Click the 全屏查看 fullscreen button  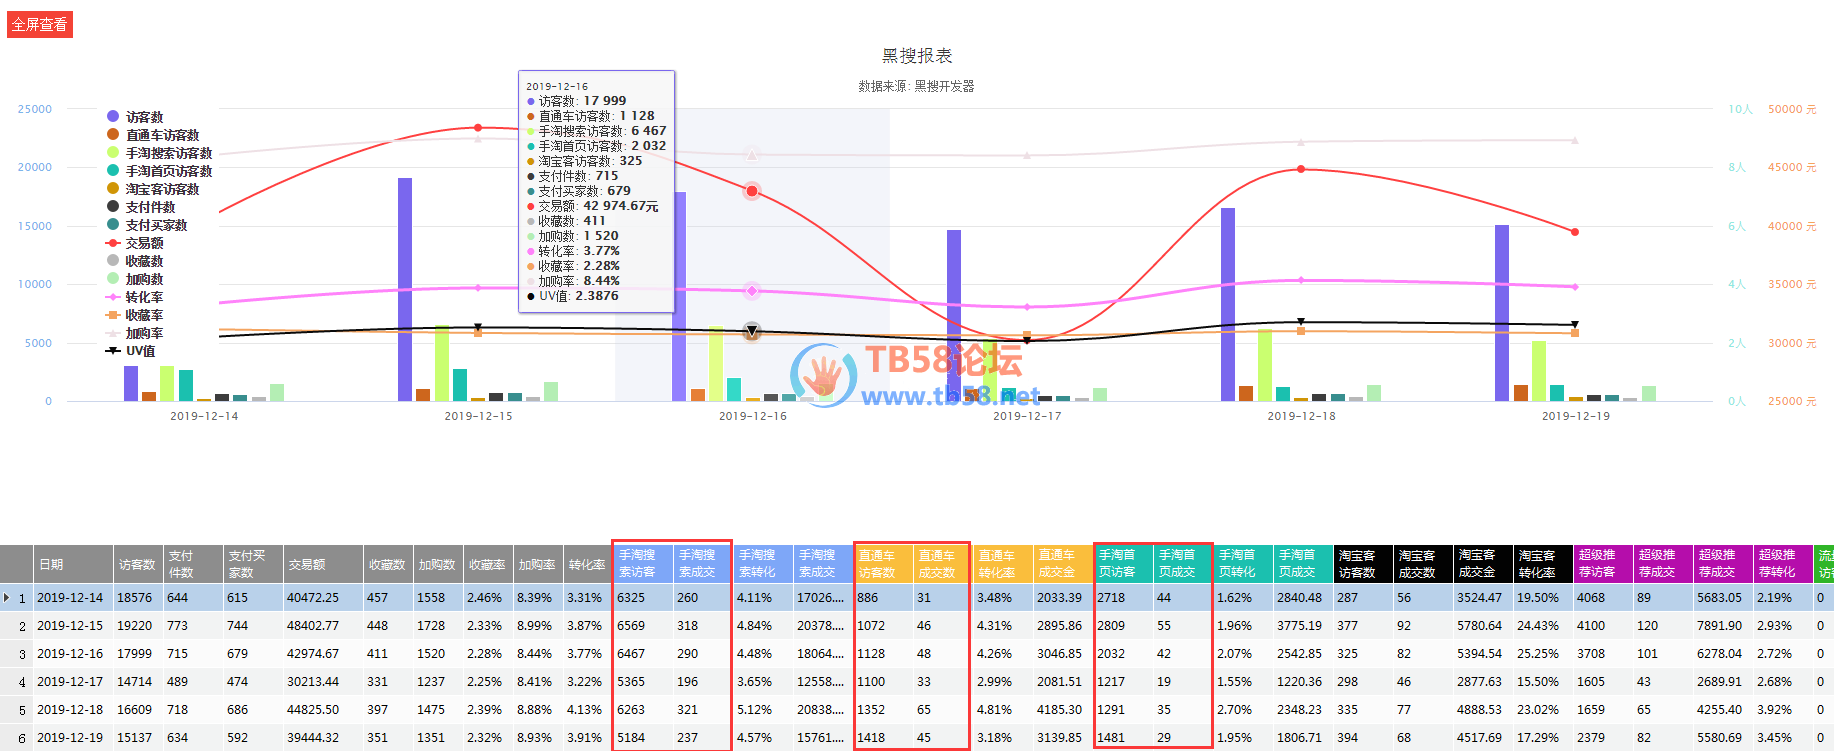(40, 24)
